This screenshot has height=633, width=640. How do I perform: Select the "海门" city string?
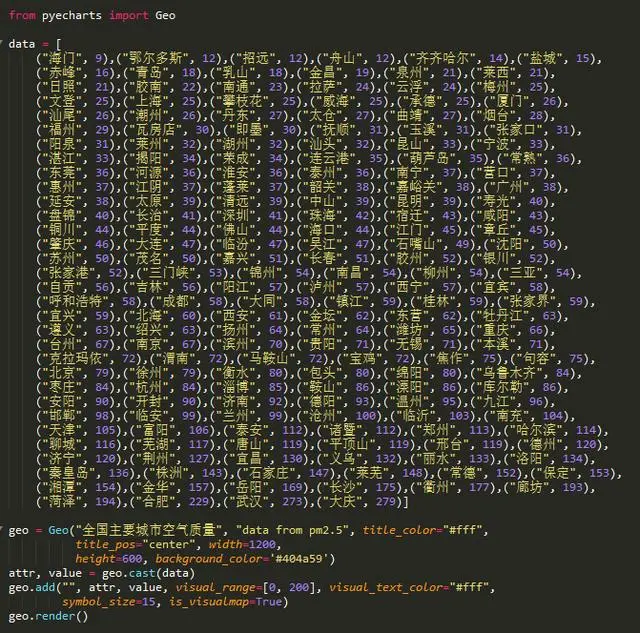pyautogui.click(x=62, y=58)
